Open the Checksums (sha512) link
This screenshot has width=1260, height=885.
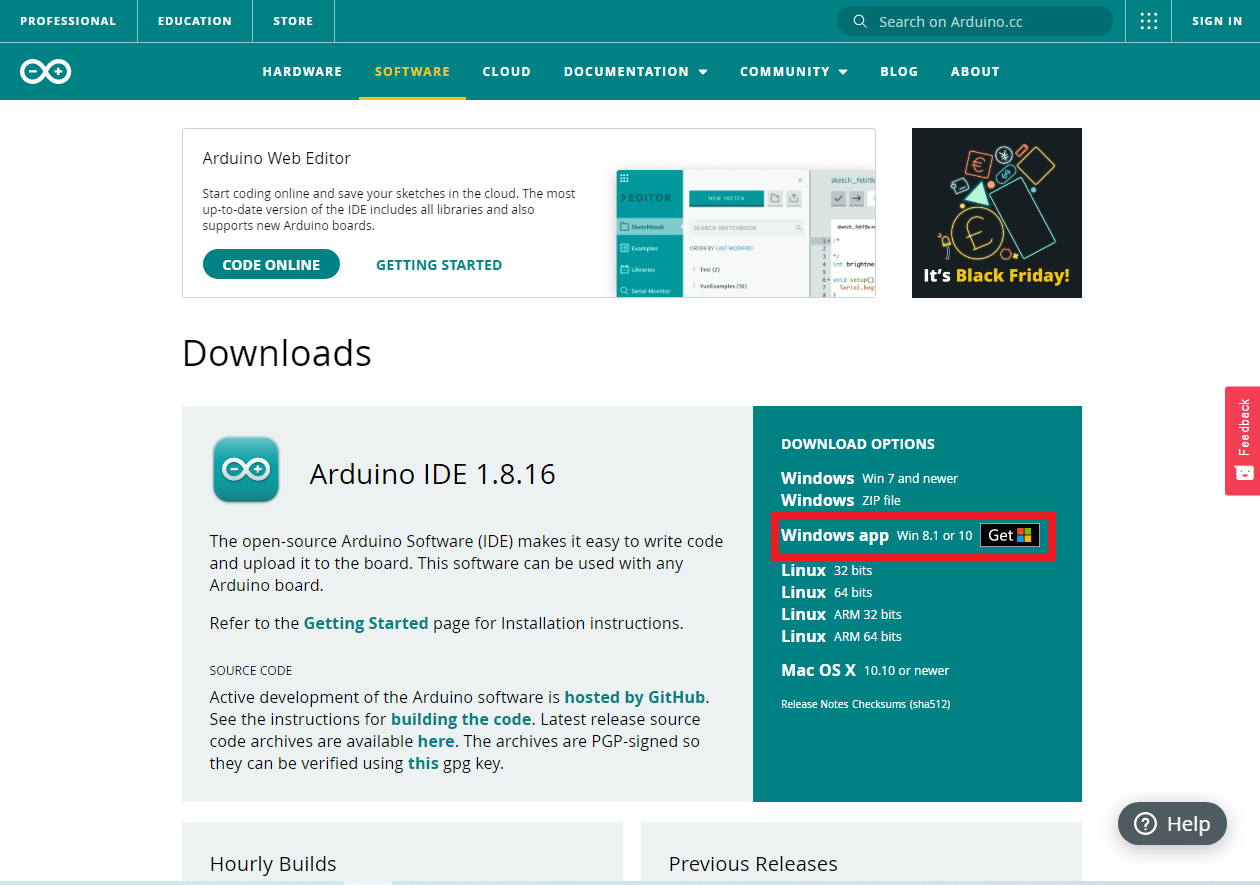pos(901,704)
